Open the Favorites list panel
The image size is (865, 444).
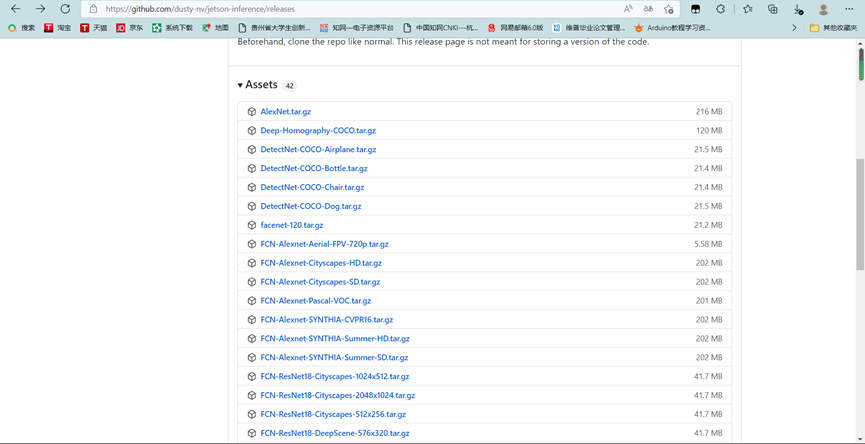(x=747, y=9)
